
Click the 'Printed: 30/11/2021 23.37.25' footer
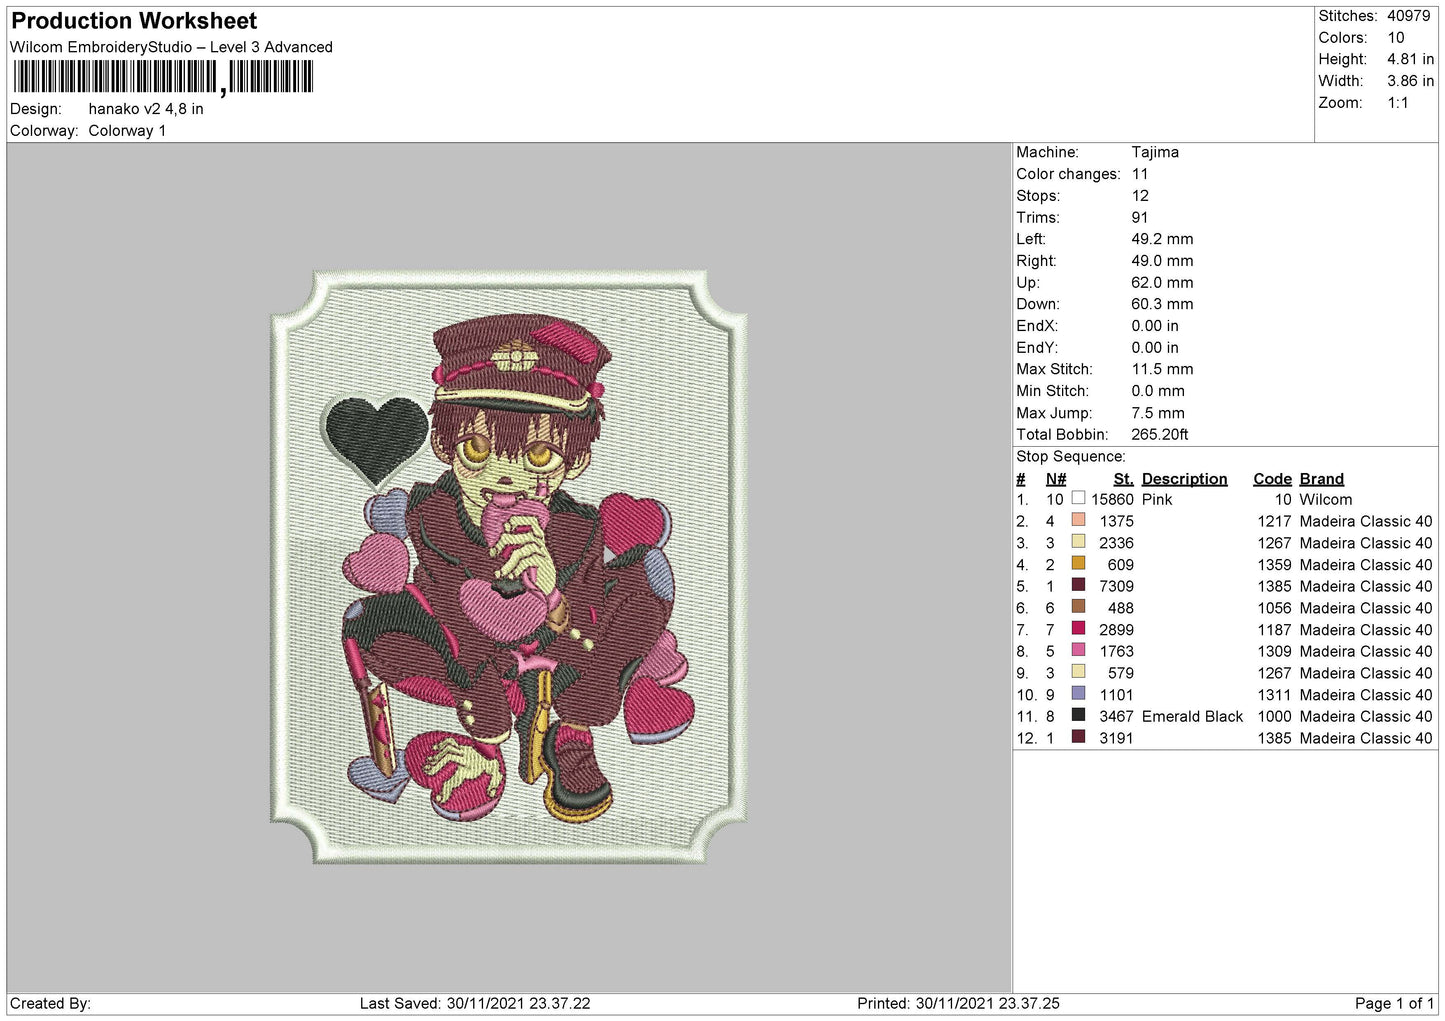point(958,1003)
